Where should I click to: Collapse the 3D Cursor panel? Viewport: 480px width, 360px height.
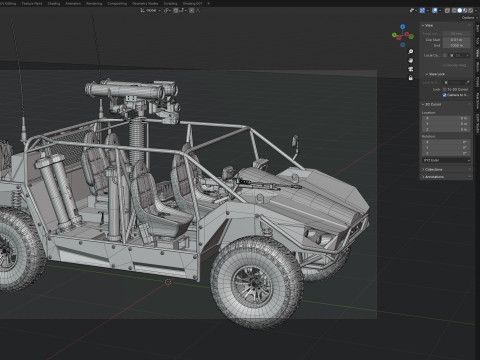[x=431, y=104]
